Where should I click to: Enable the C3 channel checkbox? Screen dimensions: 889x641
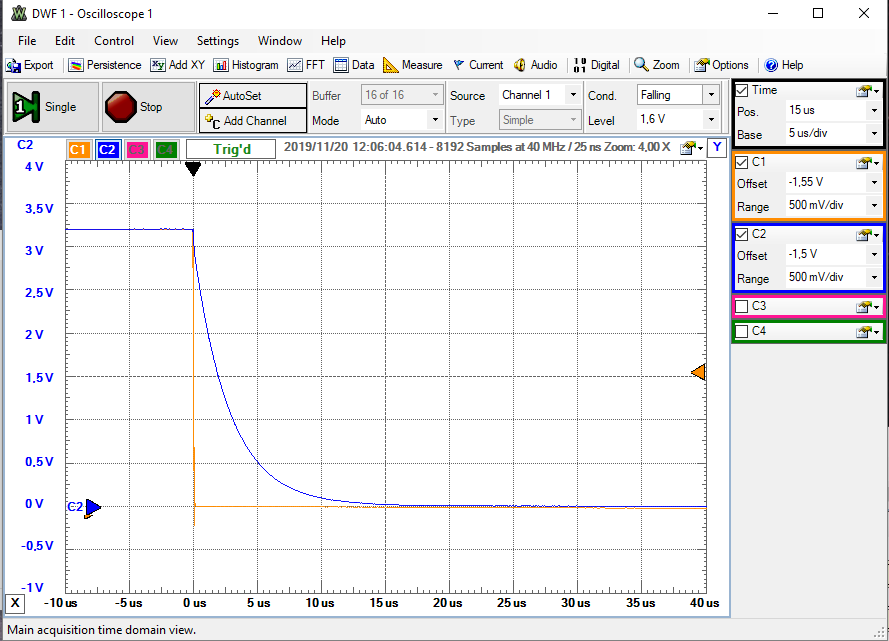coord(742,306)
